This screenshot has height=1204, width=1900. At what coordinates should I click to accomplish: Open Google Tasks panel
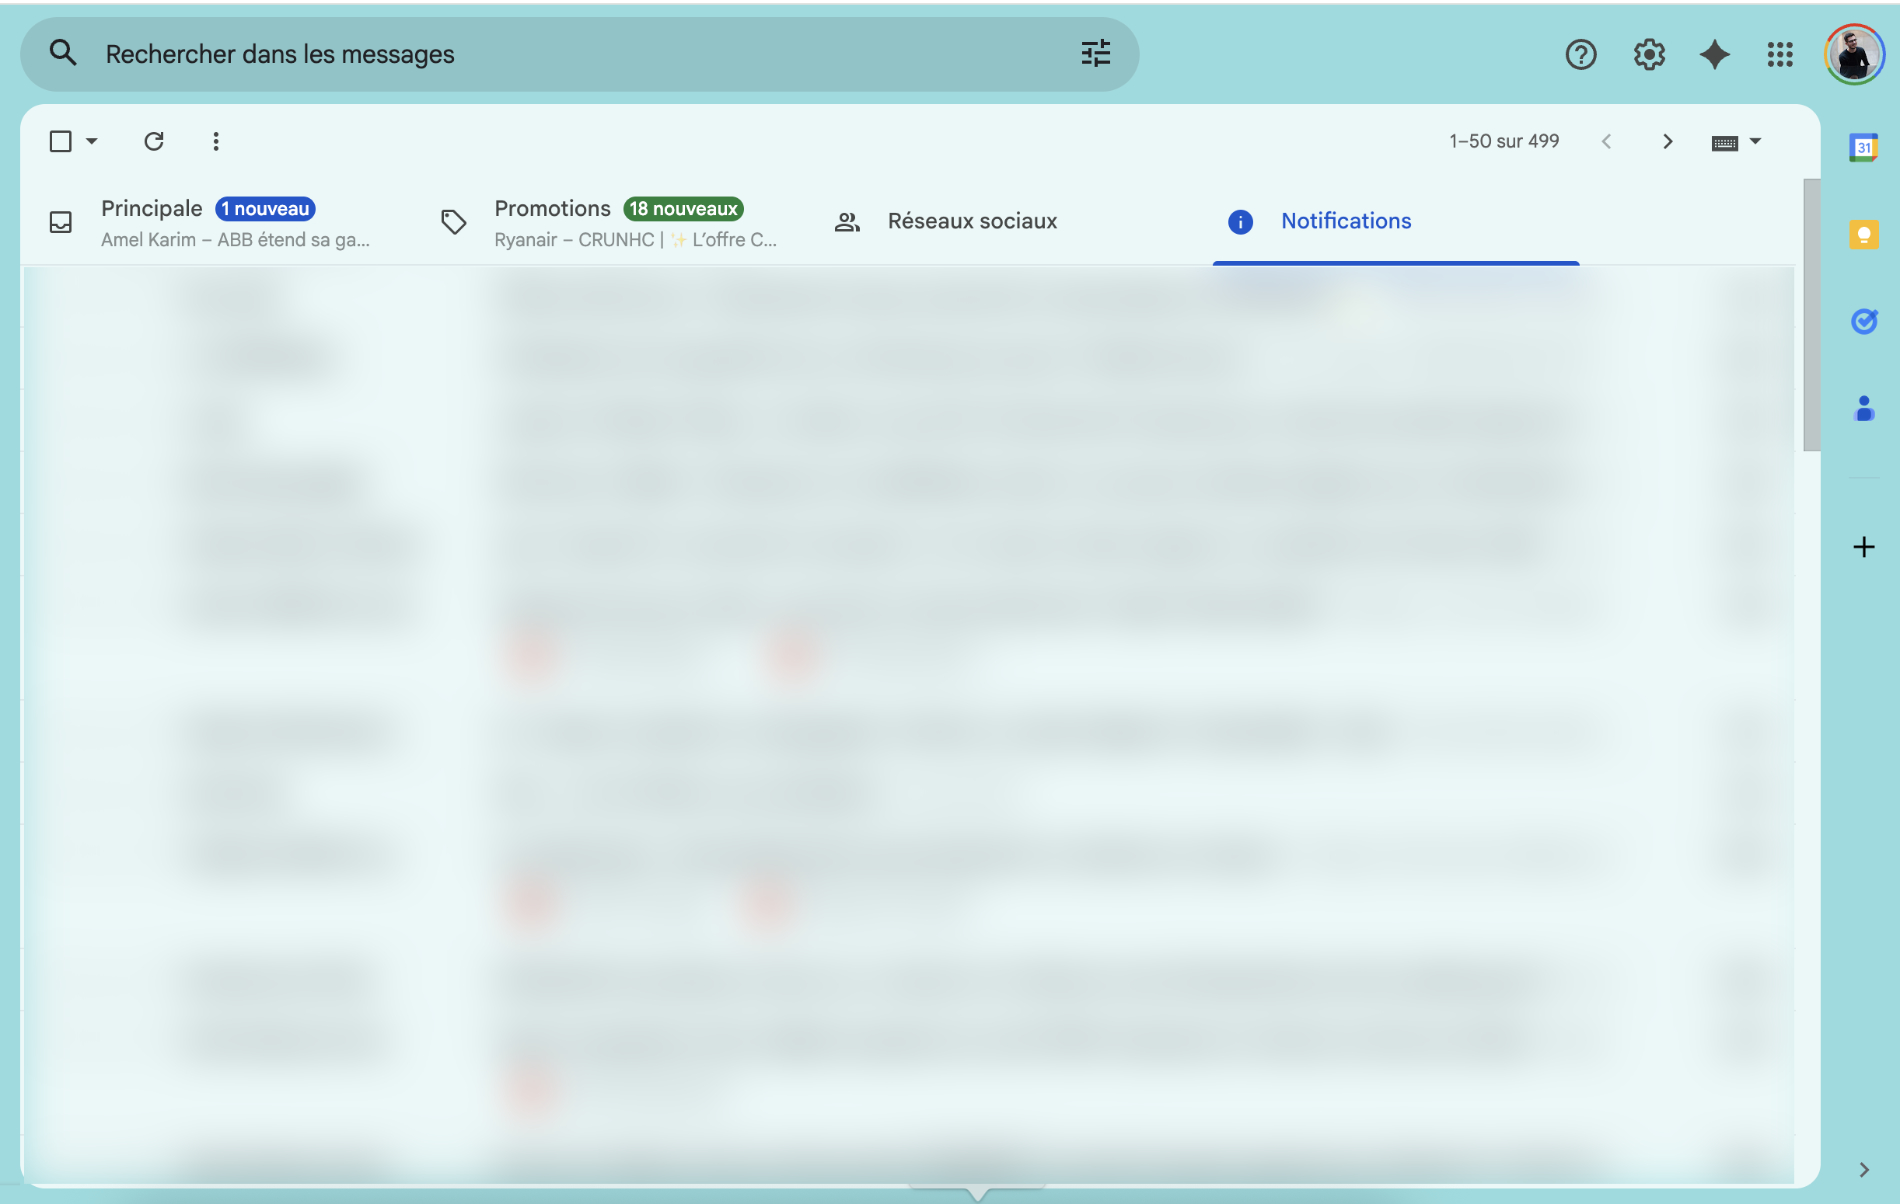coord(1863,321)
